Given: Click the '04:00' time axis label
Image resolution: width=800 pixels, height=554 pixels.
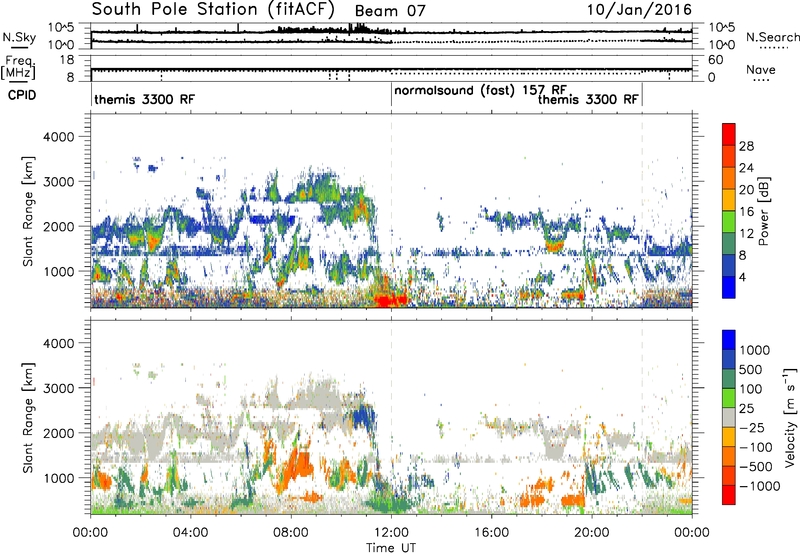Looking at the screenshot, I should coord(190,533).
